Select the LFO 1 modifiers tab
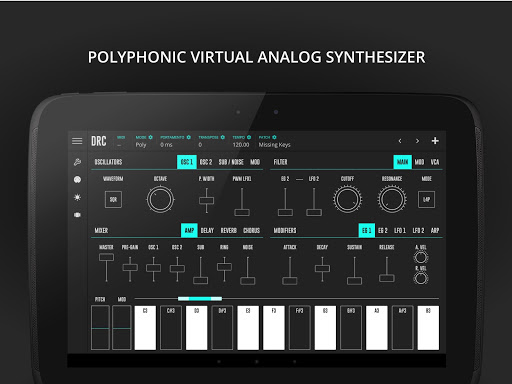 pyautogui.click(x=400, y=230)
